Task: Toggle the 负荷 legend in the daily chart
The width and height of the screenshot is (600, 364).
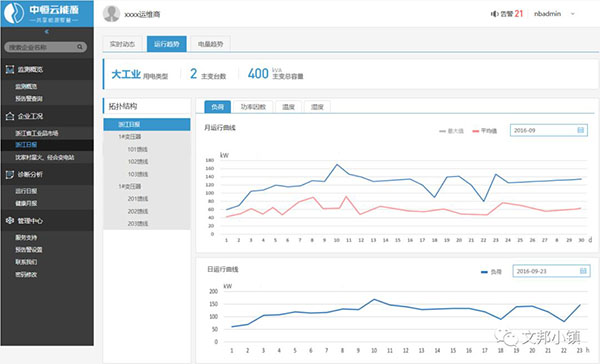Action: 491,272
